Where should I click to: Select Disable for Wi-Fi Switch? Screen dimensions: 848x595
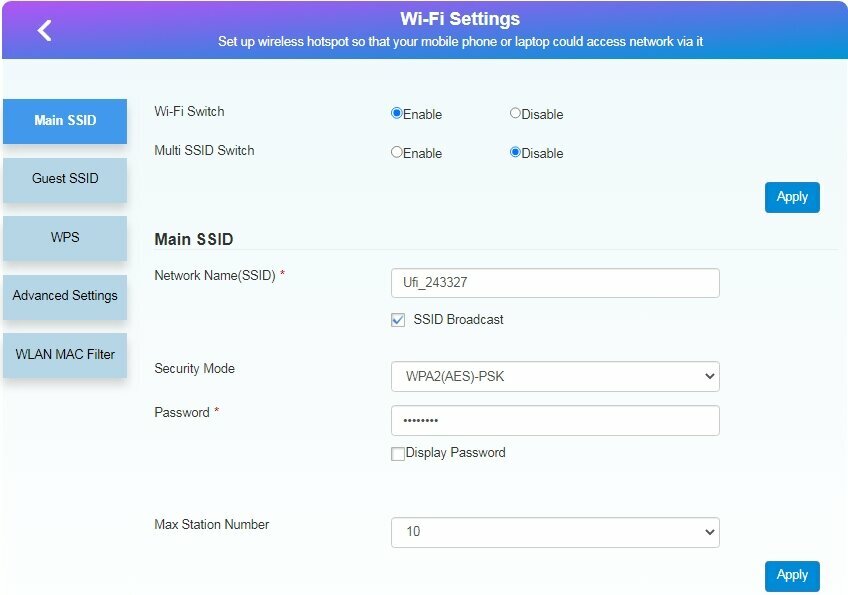click(x=516, y=113)
